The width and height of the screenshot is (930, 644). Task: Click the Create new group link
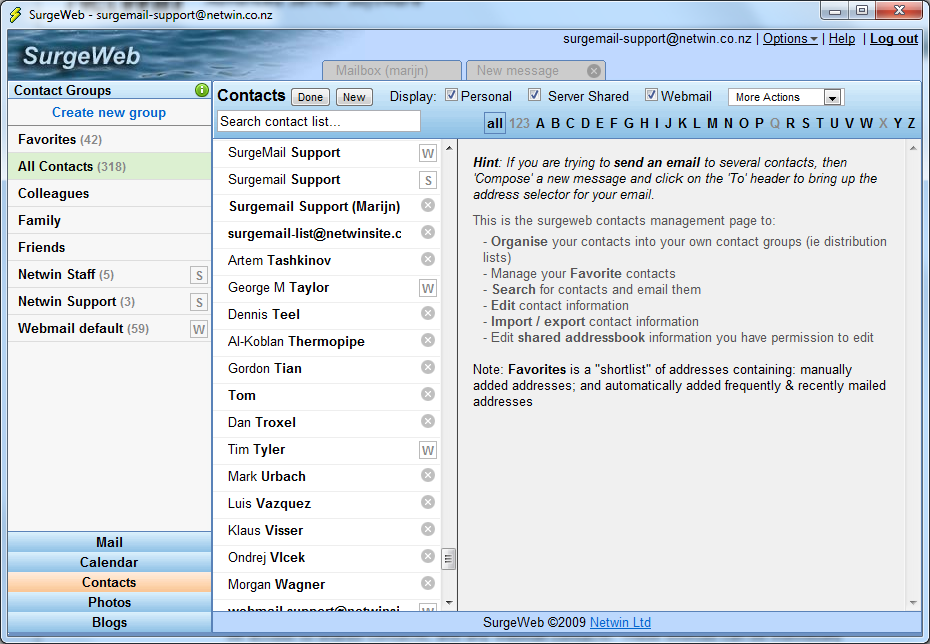tap(109, 113)
